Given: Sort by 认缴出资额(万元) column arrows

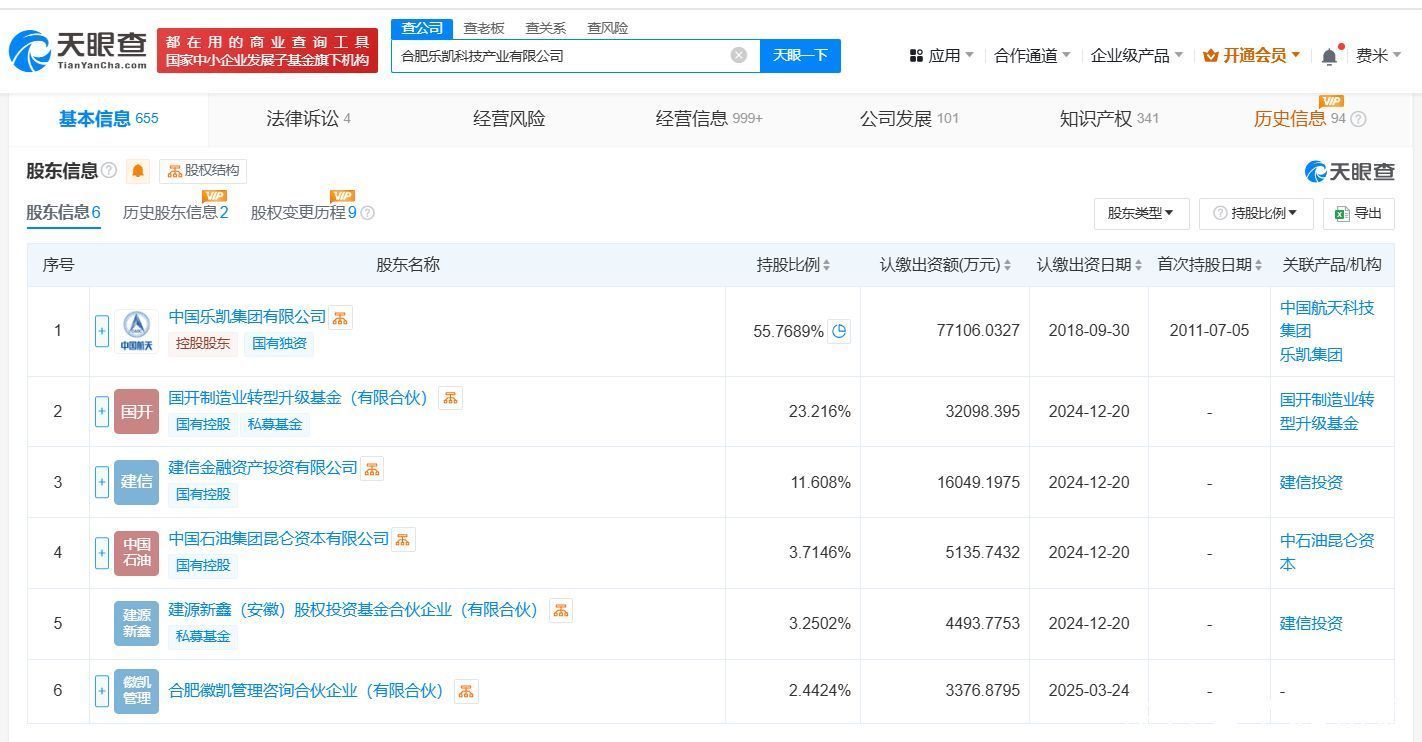Looking at the screenshot, I should [x=1007, y=265].
